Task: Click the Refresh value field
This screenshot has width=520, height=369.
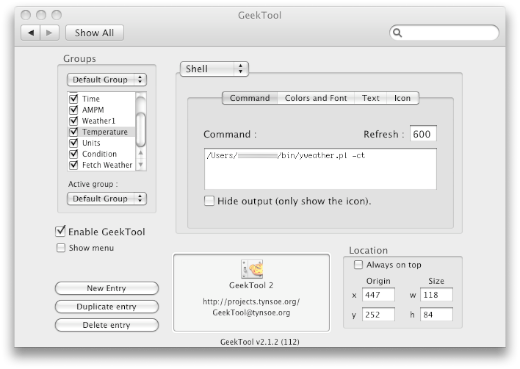Action: [423, 134]
